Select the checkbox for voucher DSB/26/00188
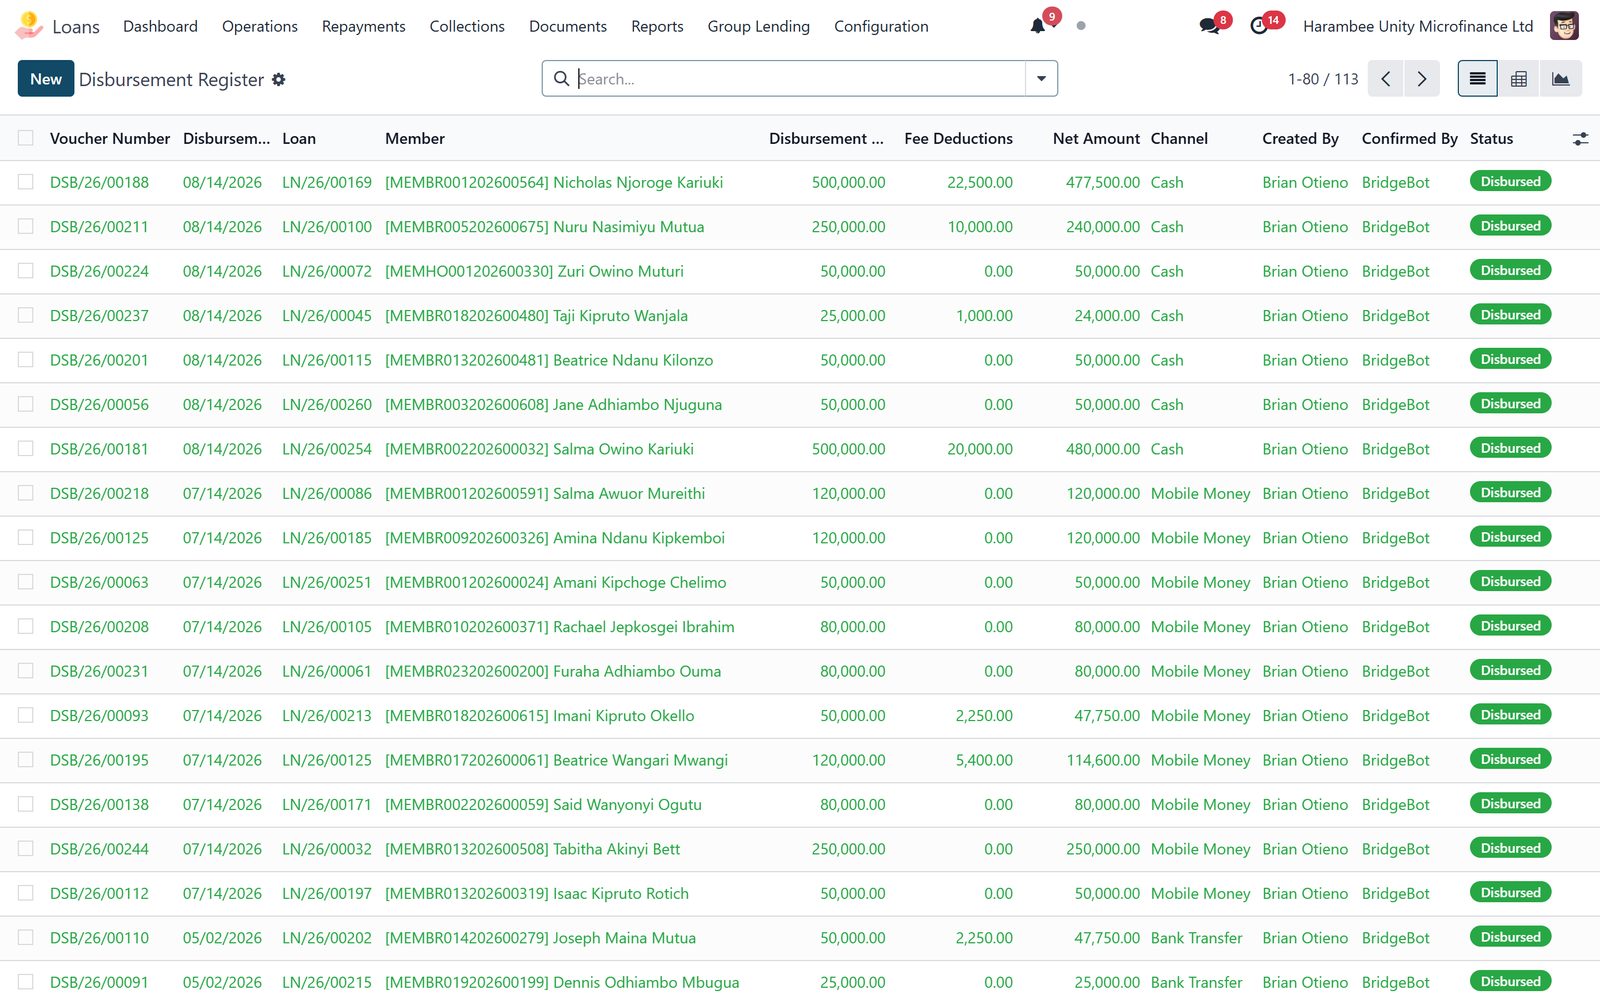Screen dimensions: 1600x1000 click(26, 182)
